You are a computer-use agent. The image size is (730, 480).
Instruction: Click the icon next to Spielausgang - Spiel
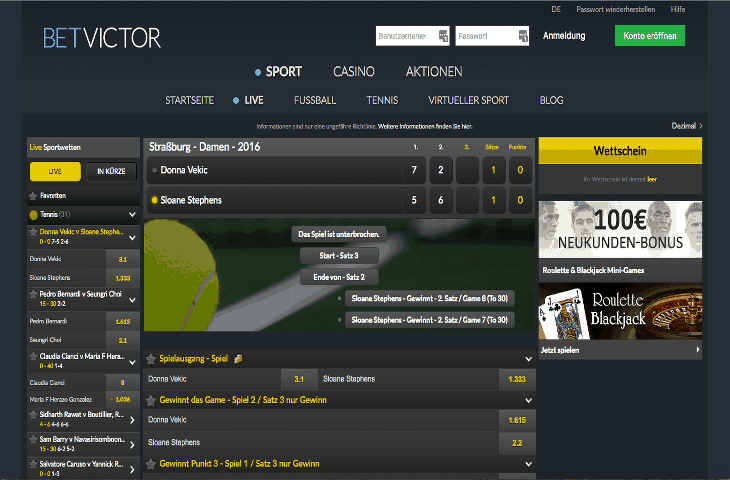pos(238,359)
